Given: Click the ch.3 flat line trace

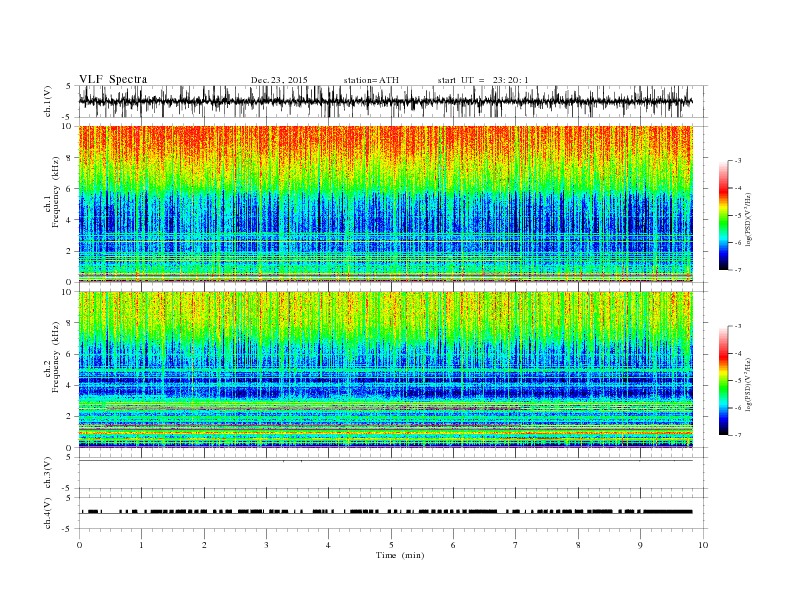Looking at the screenshot, I should 385,461.
